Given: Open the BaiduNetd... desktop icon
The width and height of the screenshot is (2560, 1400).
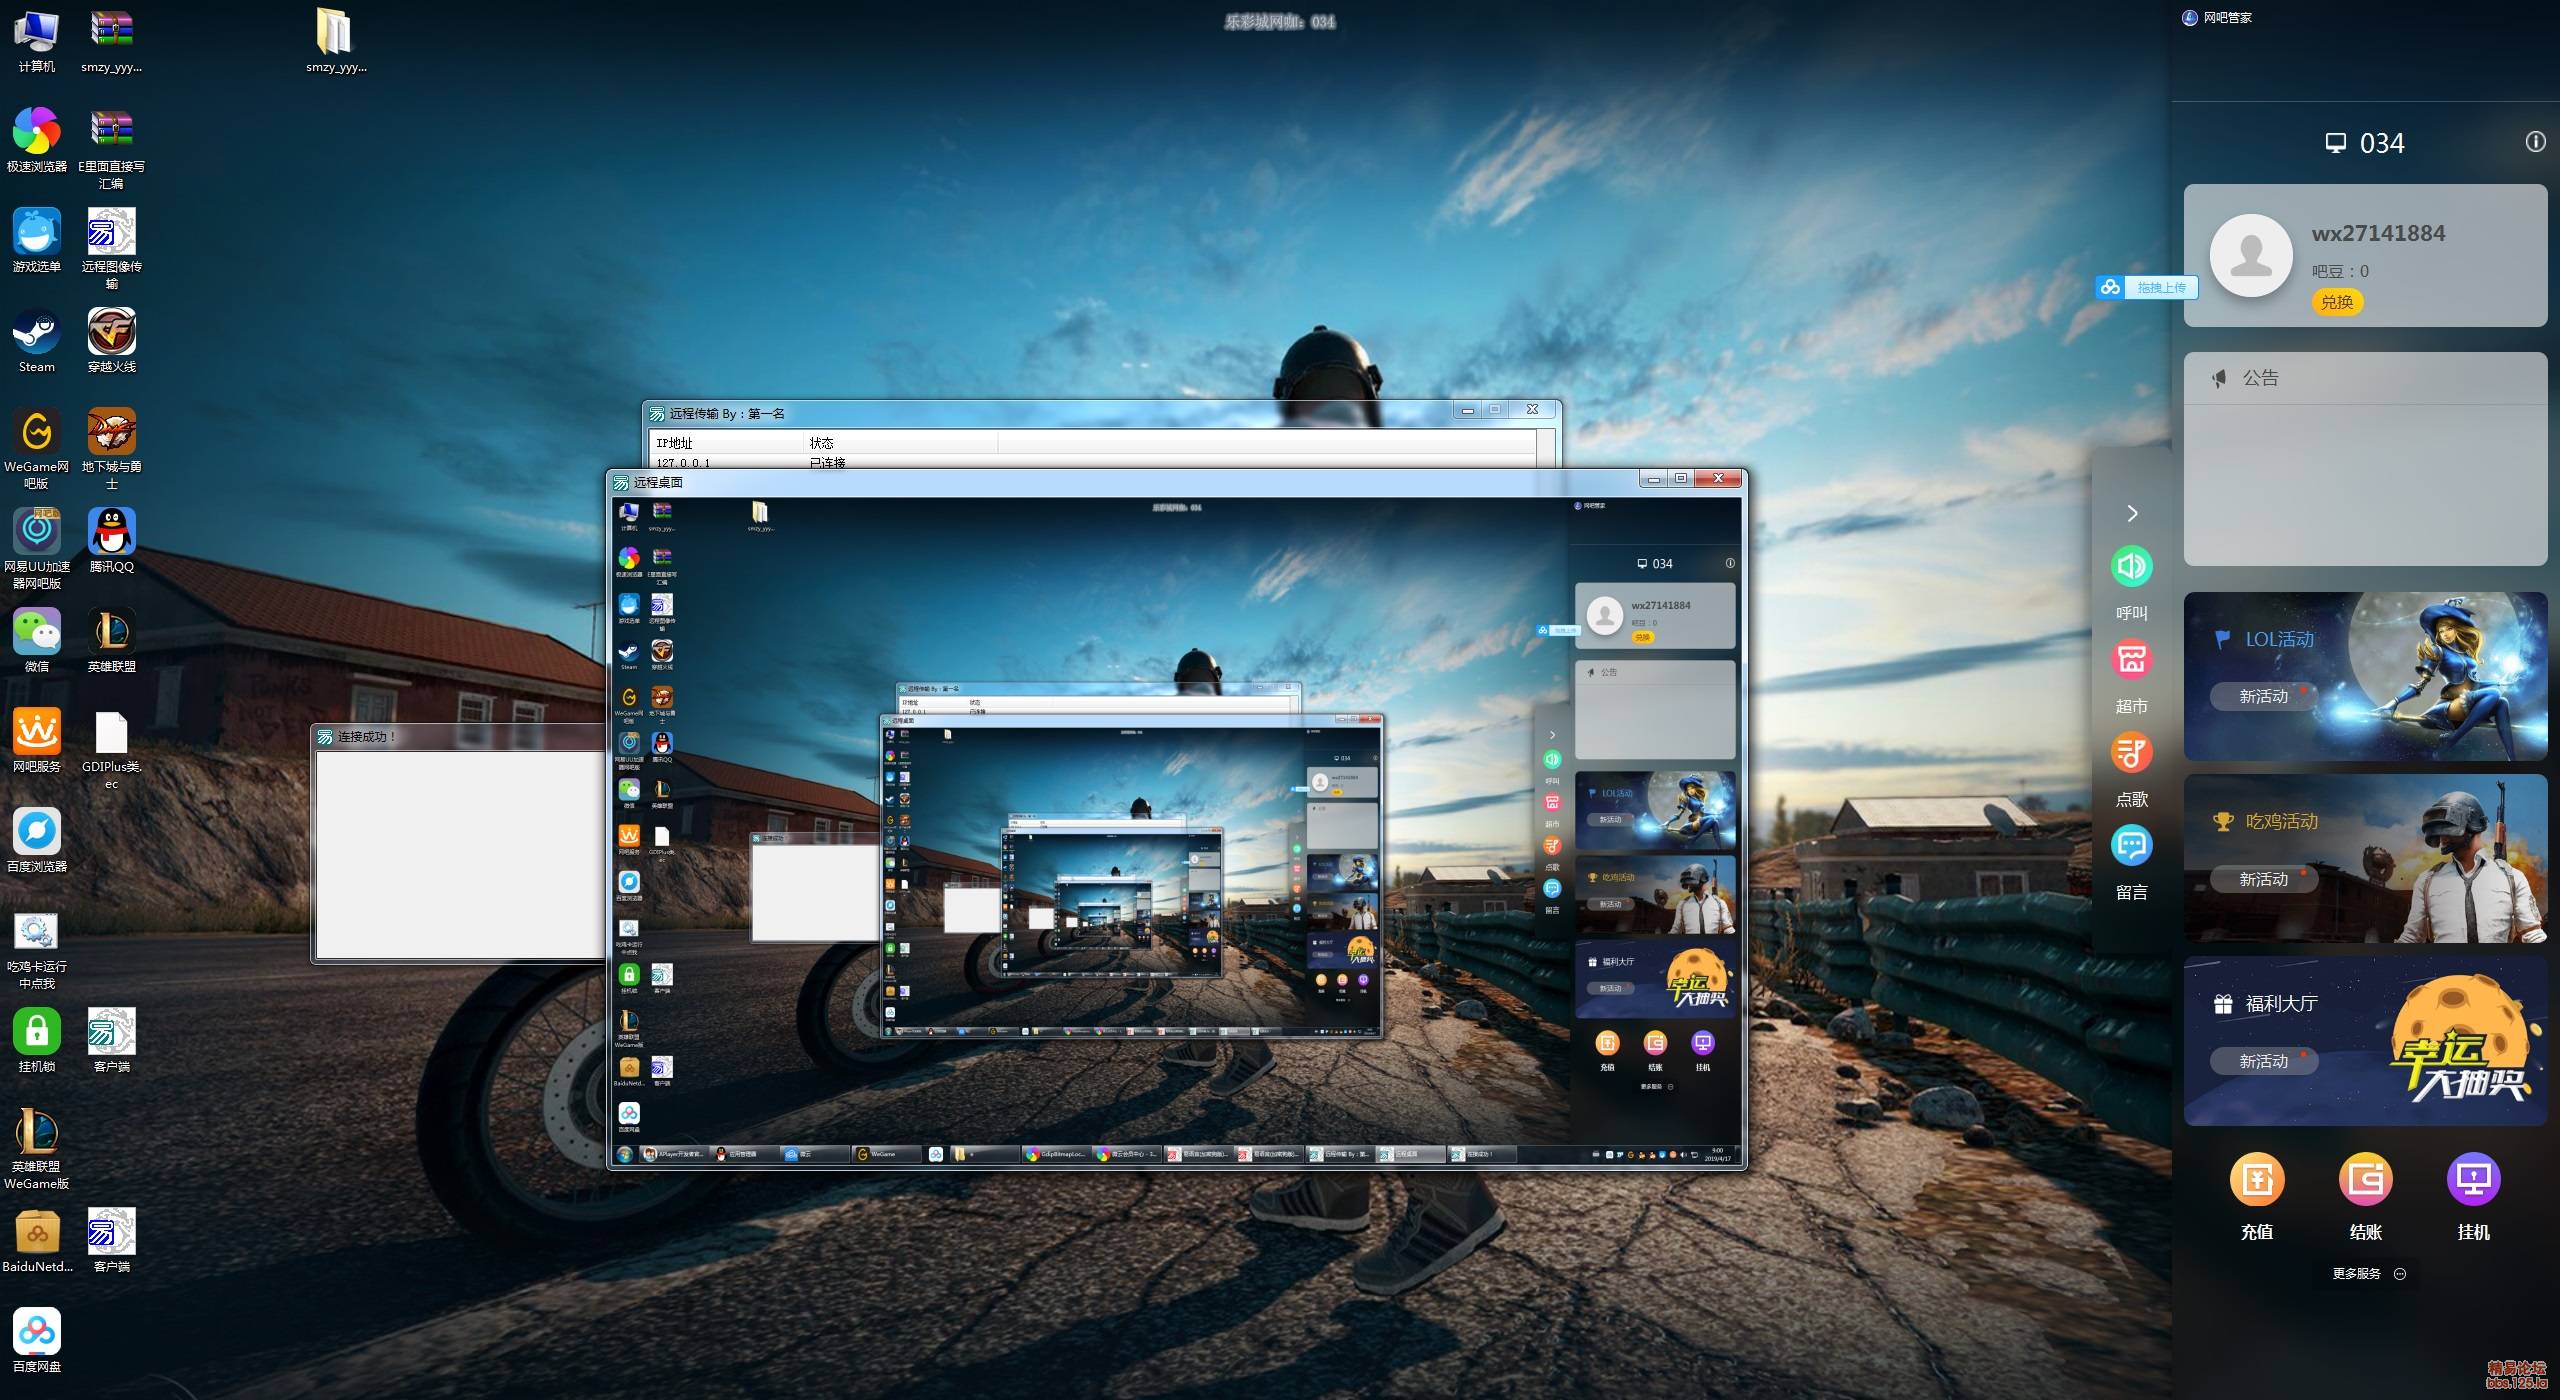Looking at the screenshot, I should click(x=36, y=1240).
